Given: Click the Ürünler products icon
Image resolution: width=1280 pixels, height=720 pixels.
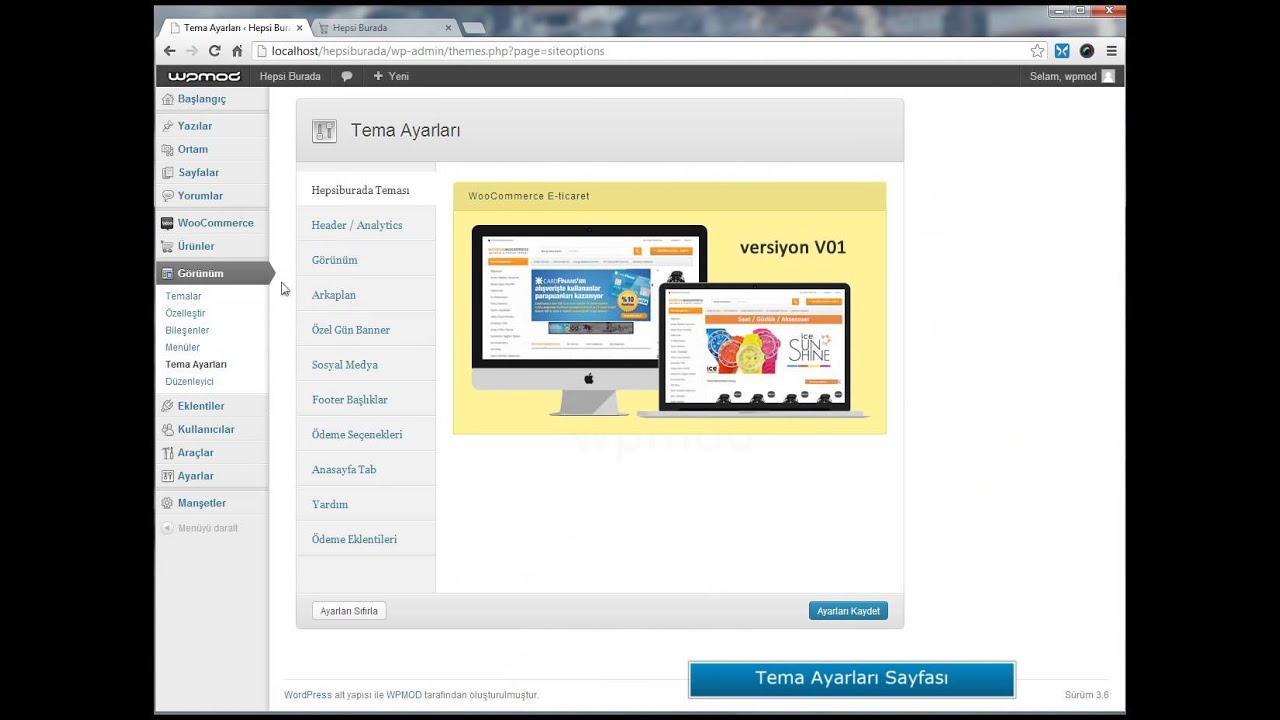Looking at the screenshot, I should pyautogui.click(x=168, y=246).
